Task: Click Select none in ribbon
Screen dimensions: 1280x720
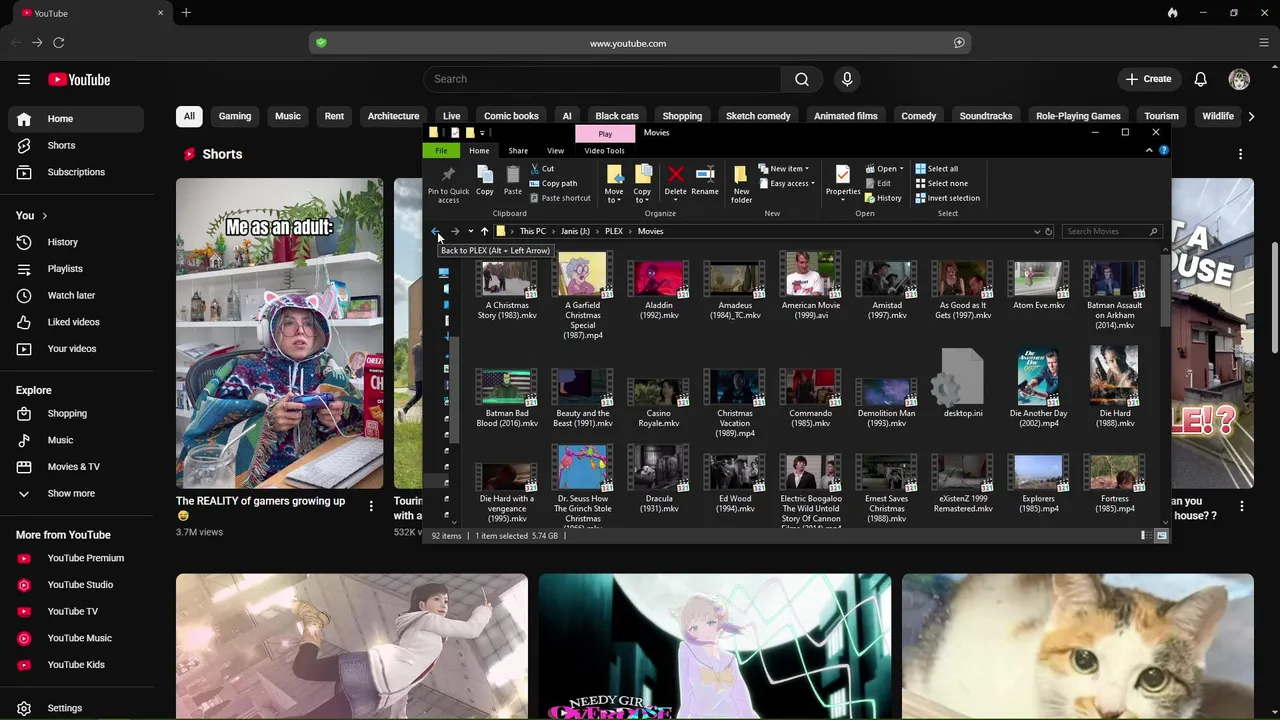Action: click(940, 183)
